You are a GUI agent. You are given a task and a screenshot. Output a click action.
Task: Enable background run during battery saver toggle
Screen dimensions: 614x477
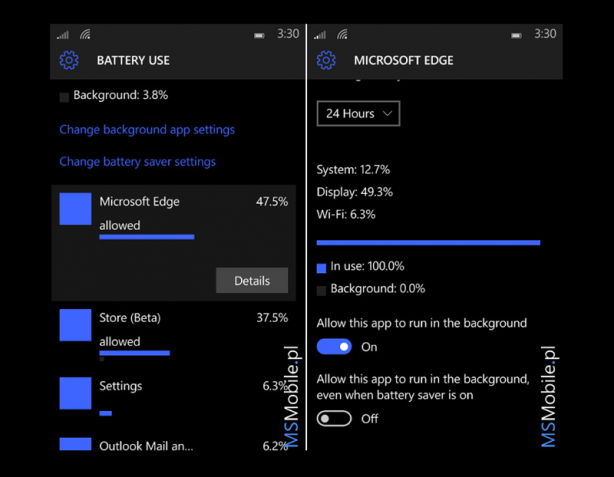click(x=334, y=419)
